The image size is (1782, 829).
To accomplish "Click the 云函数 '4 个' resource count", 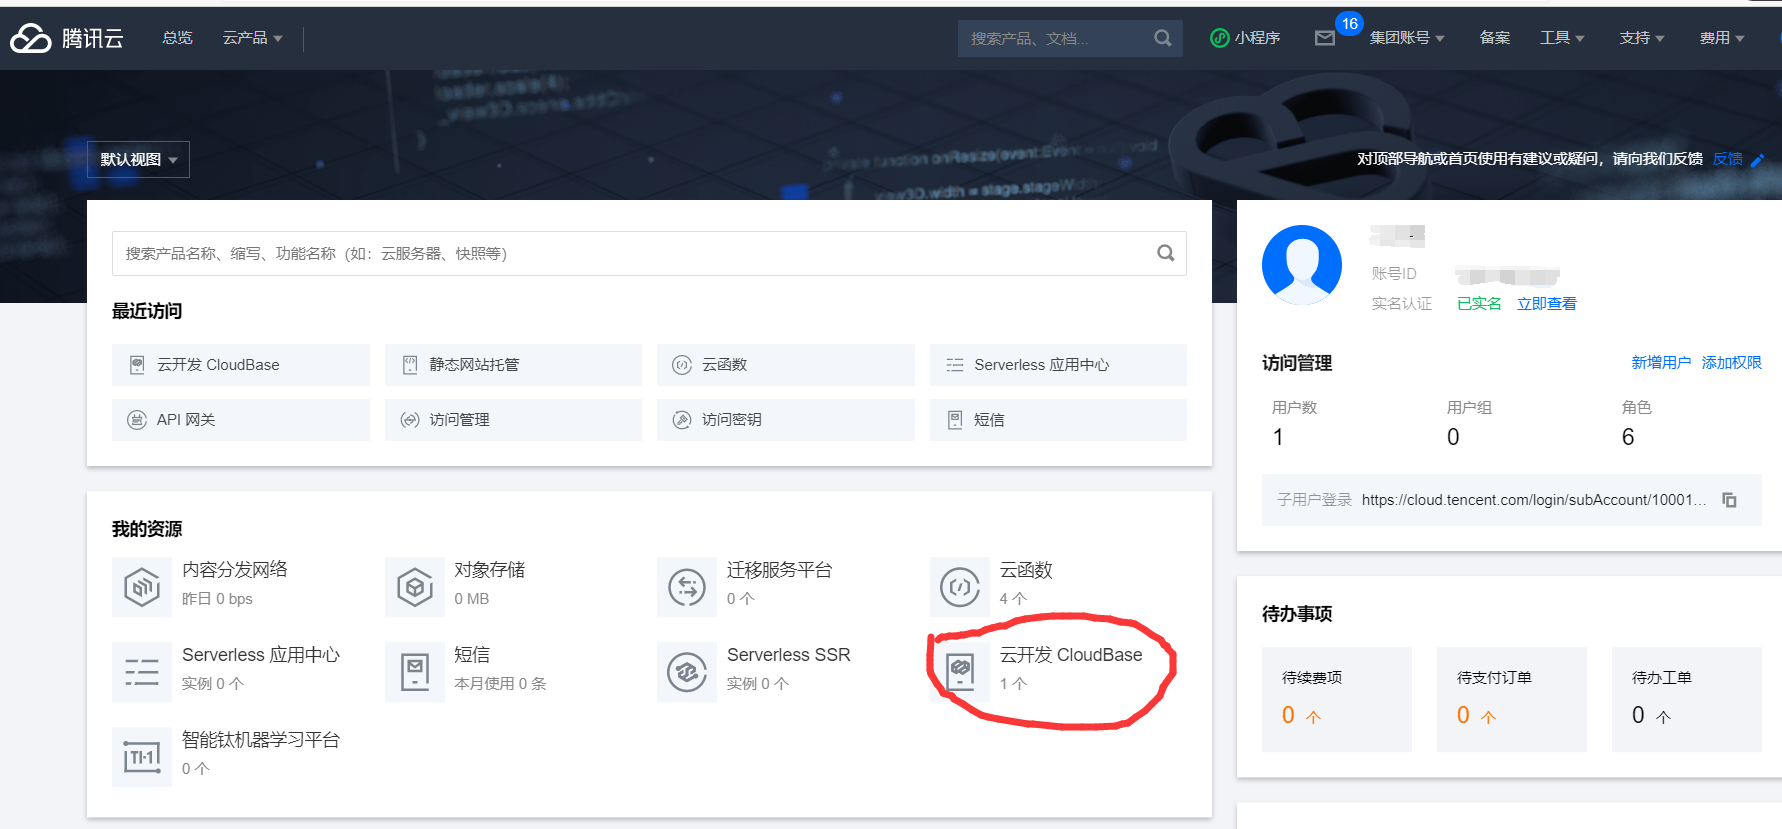I will pyautogui.click(x=1013, y=599).
